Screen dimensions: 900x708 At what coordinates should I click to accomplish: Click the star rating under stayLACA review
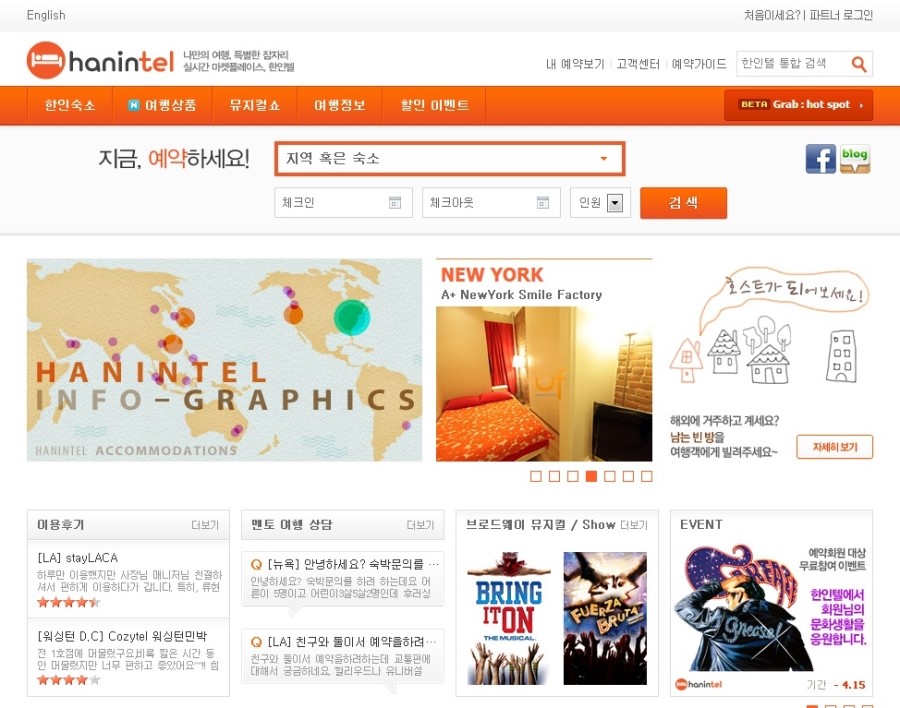(68, 602)
